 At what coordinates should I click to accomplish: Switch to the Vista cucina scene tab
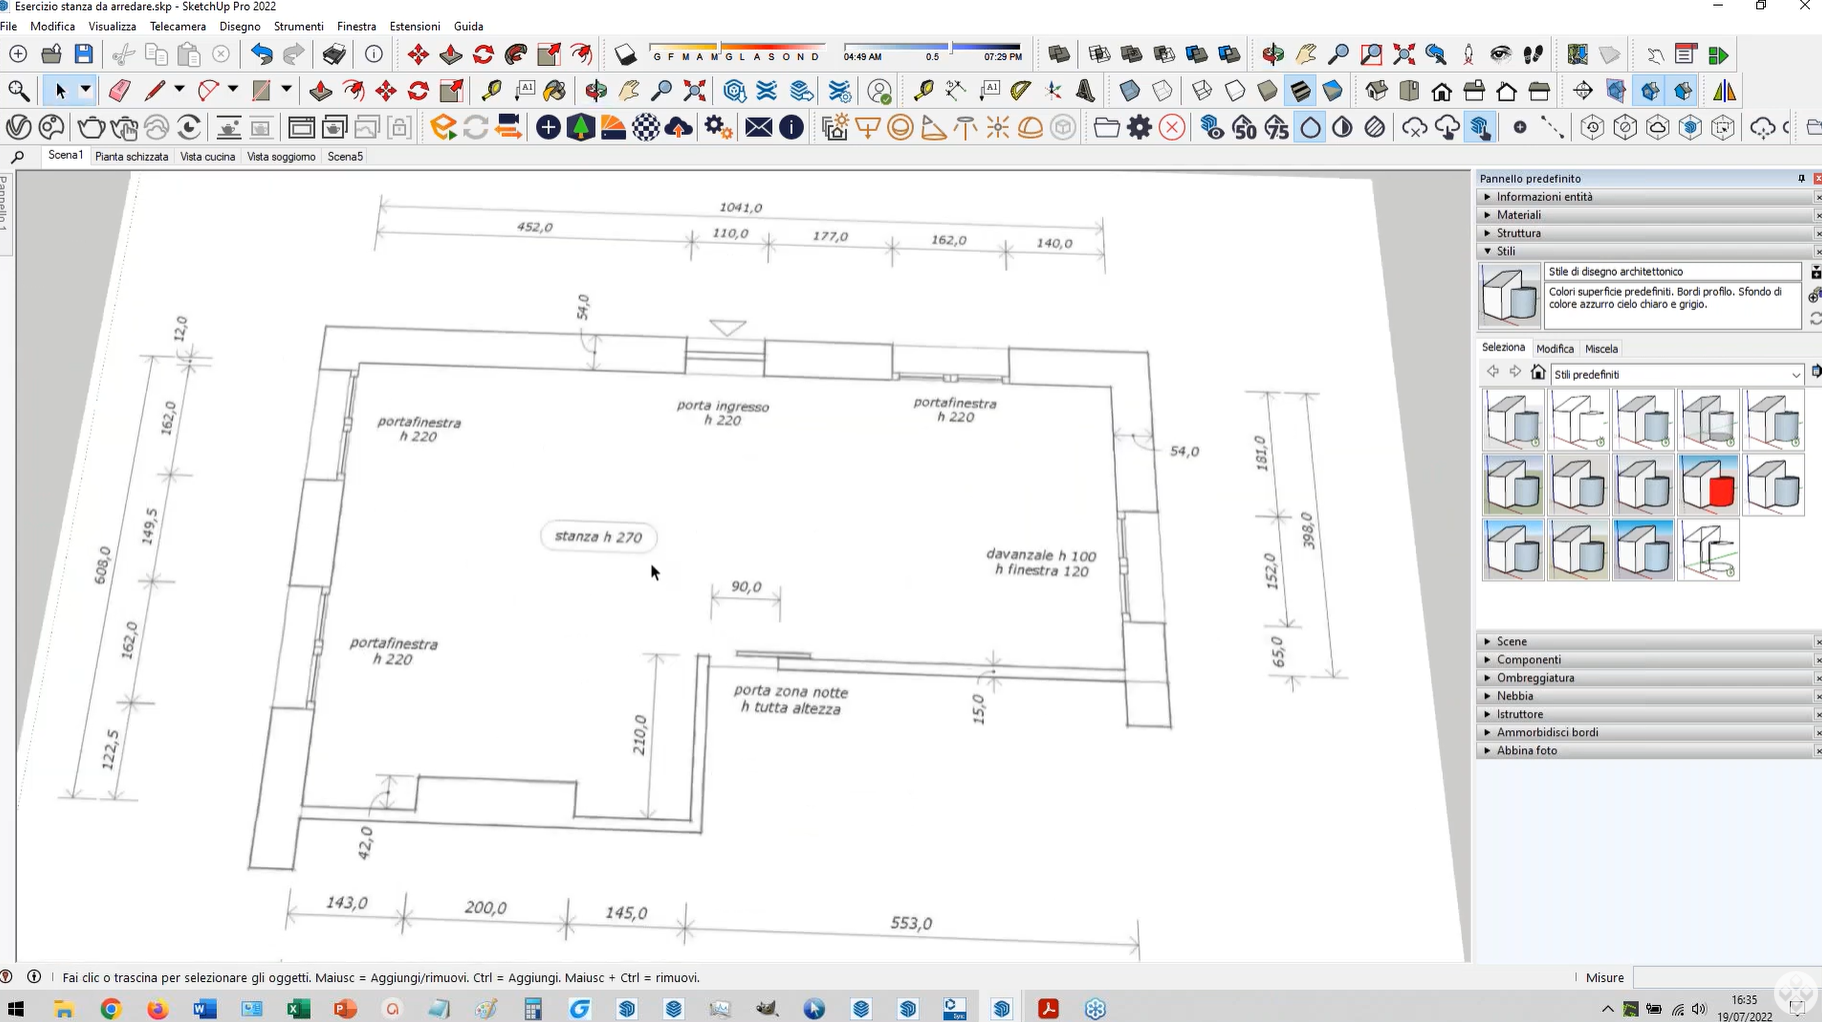207,157
